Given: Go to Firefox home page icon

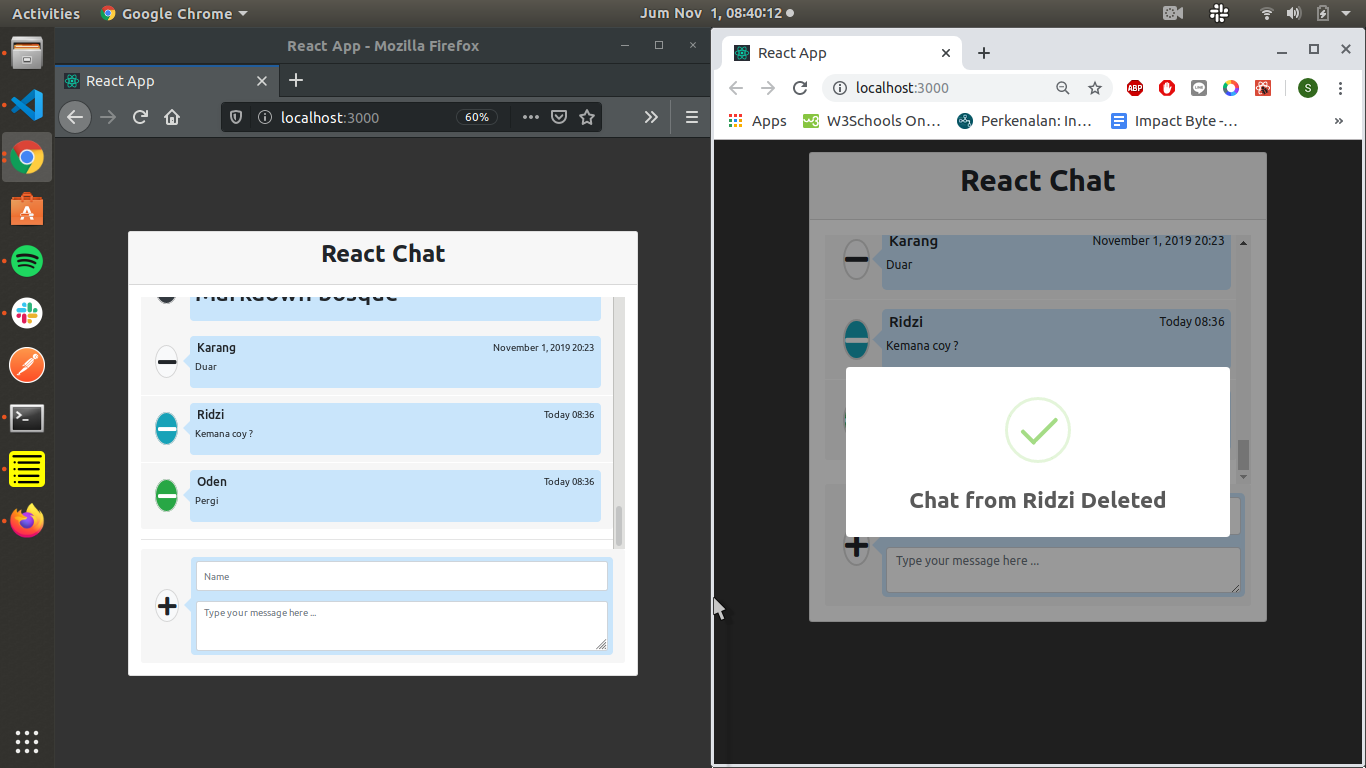Looking at the screenshot, I should click(x=172, y=117).
